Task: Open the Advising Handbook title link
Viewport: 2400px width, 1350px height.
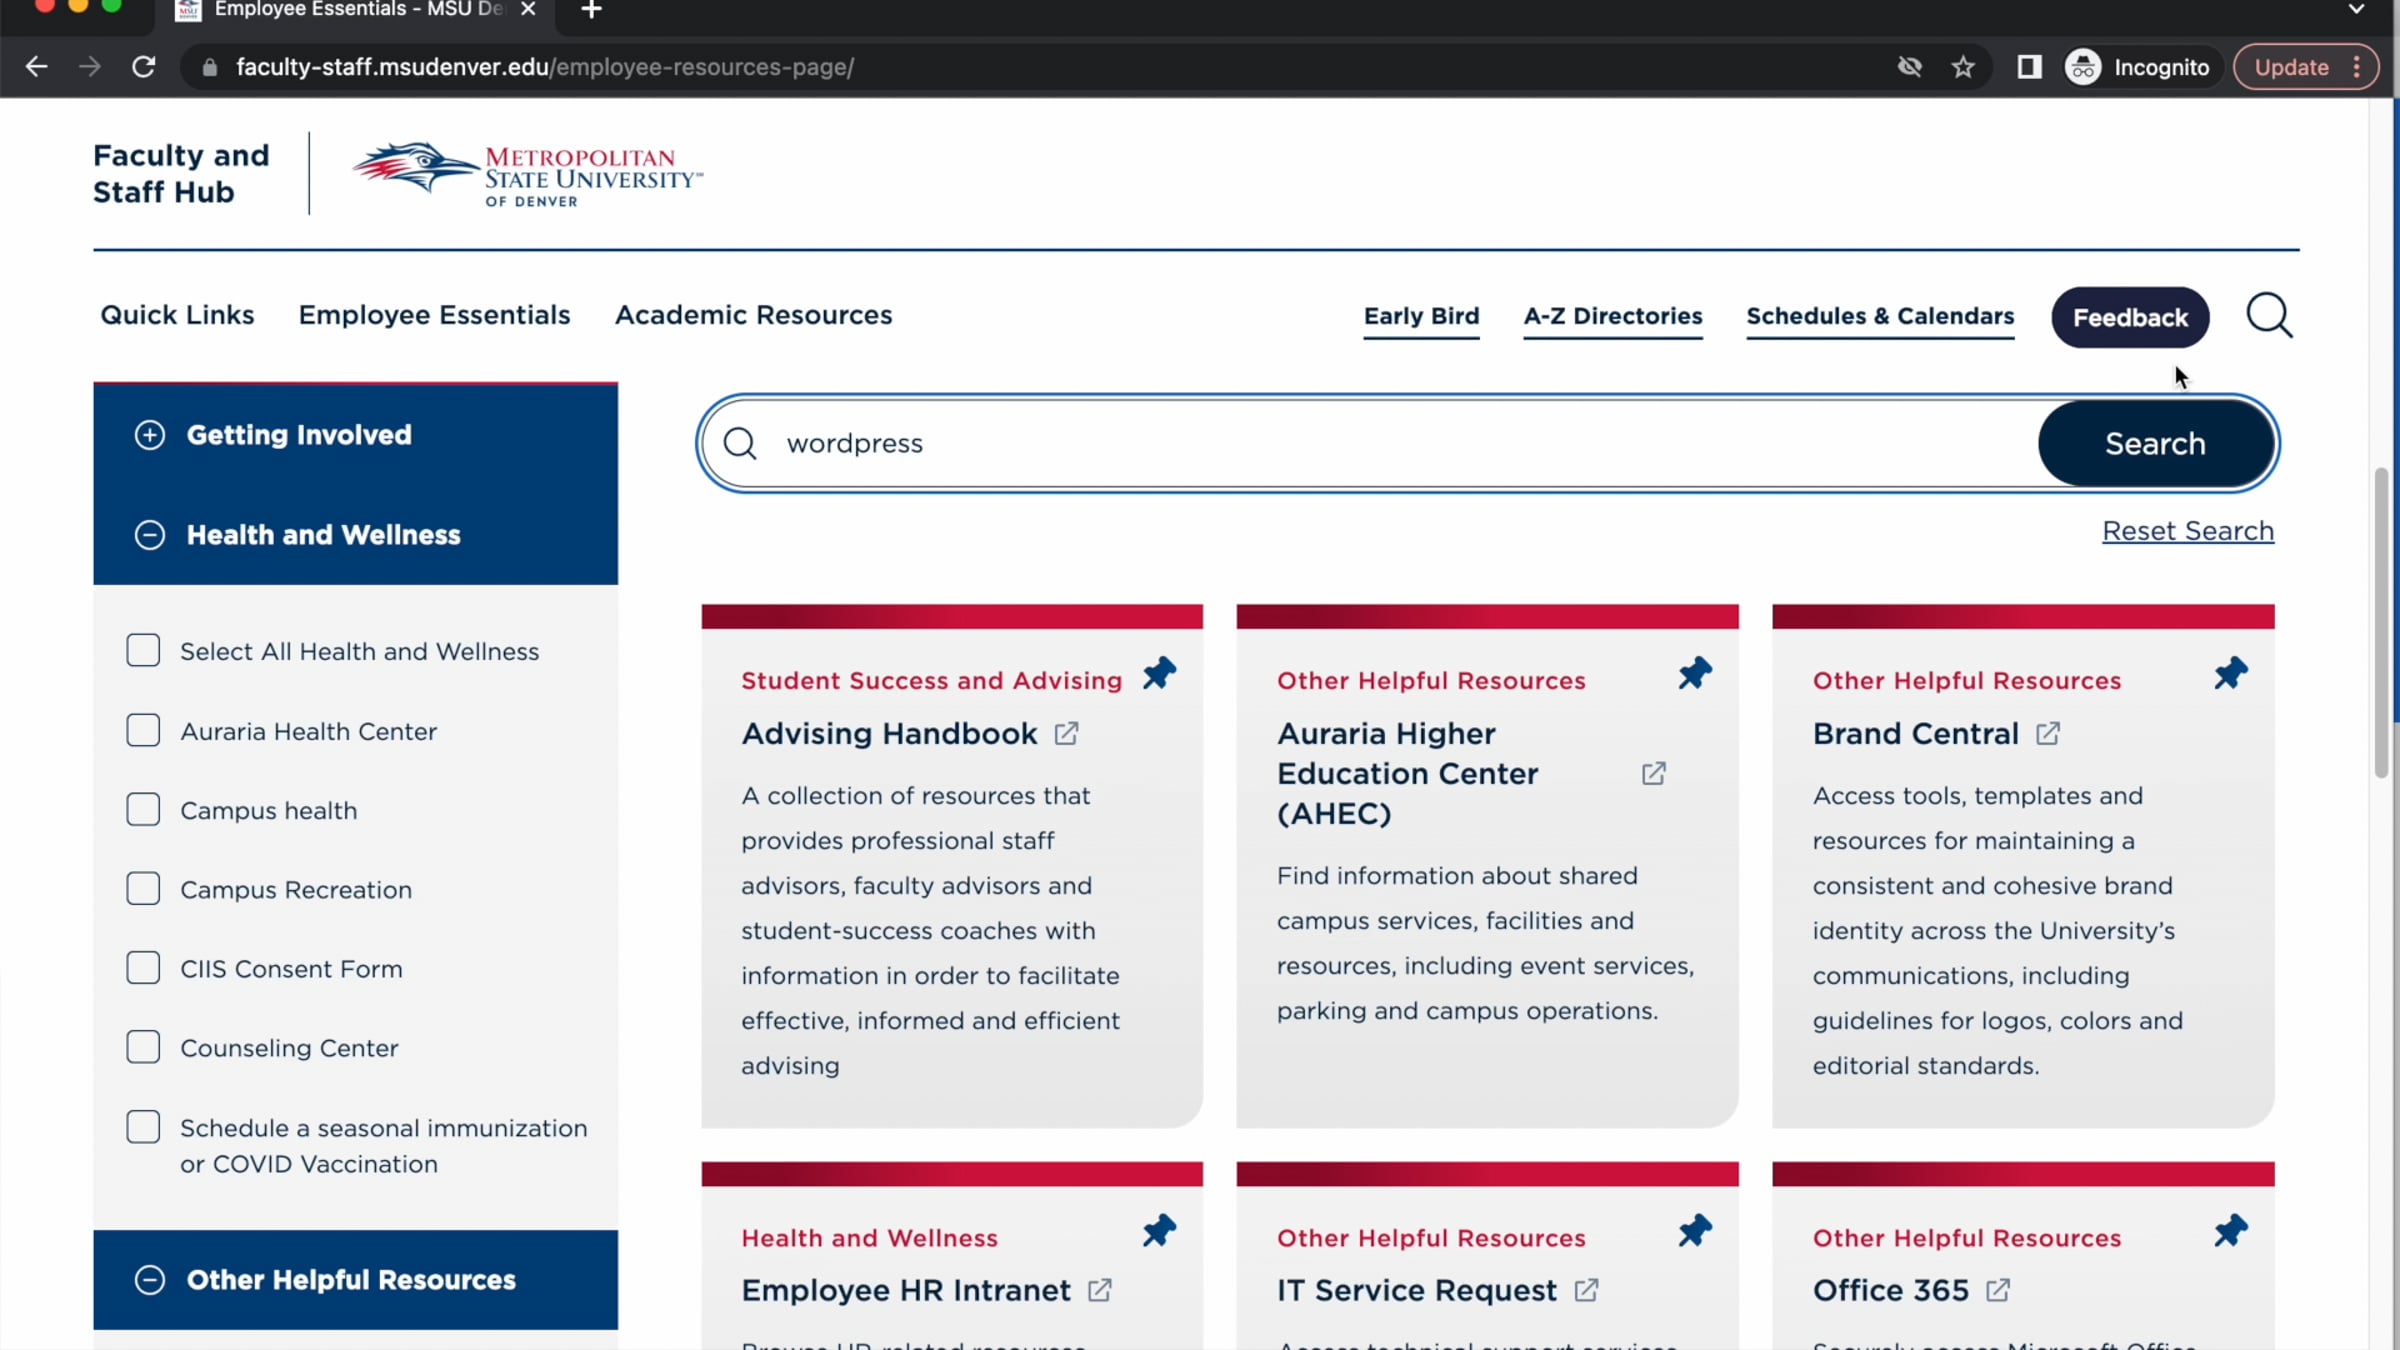Action: click(x=889, y=734)
